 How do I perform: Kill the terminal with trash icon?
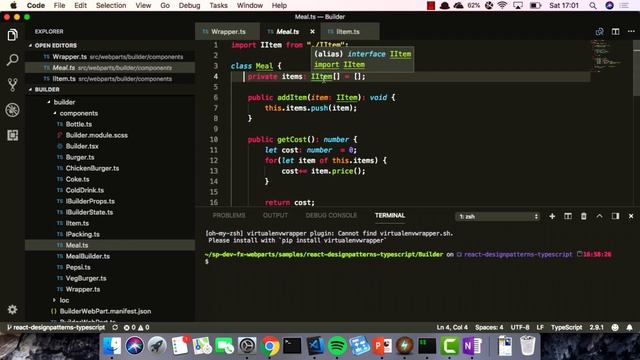tap(584, 216)
